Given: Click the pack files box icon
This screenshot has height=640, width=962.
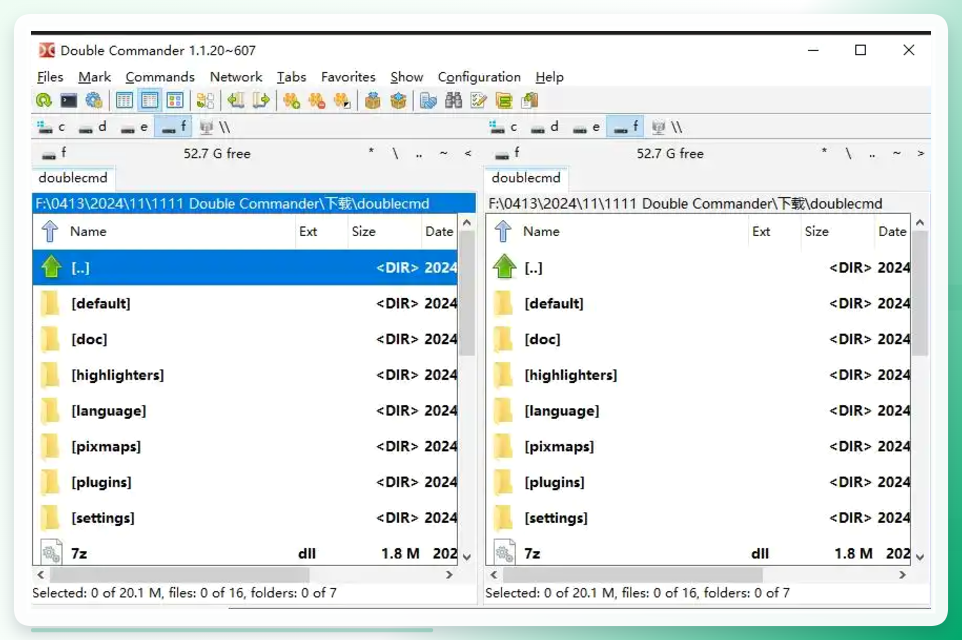Looking at the screenshot, I should click(x=372, y=100).
